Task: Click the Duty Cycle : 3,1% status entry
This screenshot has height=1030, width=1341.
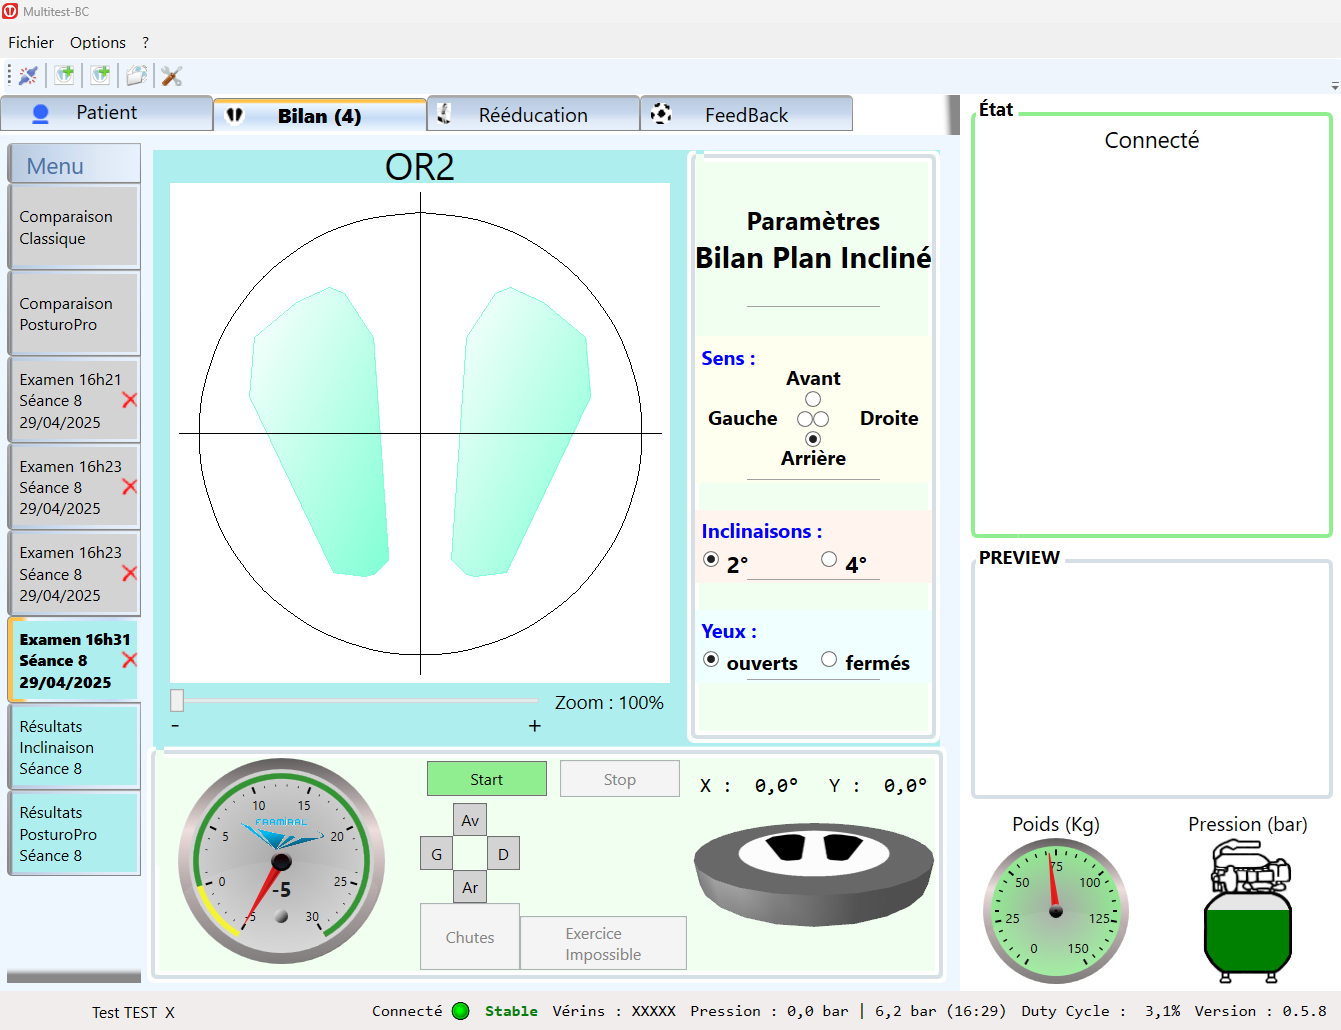Action: pos(1100,1011)
